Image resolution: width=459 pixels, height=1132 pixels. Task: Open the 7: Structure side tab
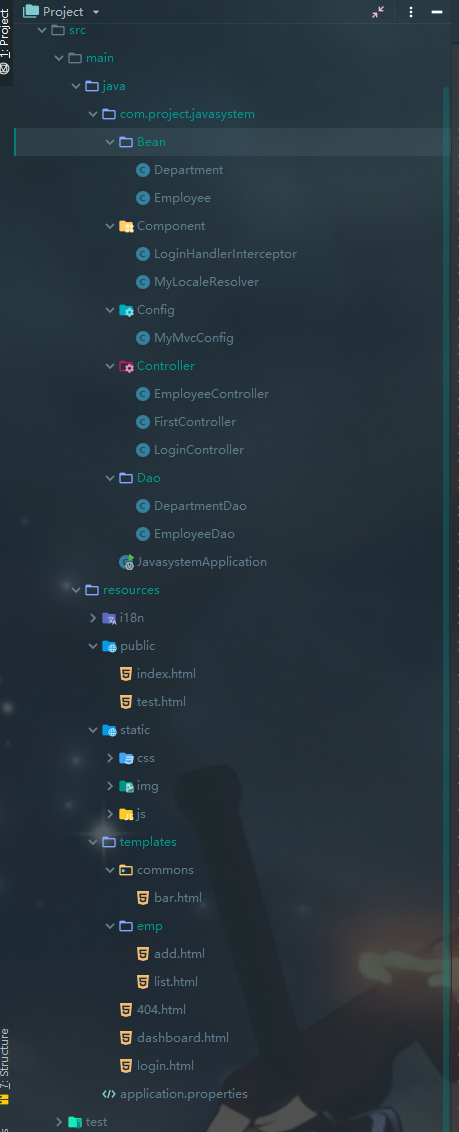click(x=6, y=1067)
